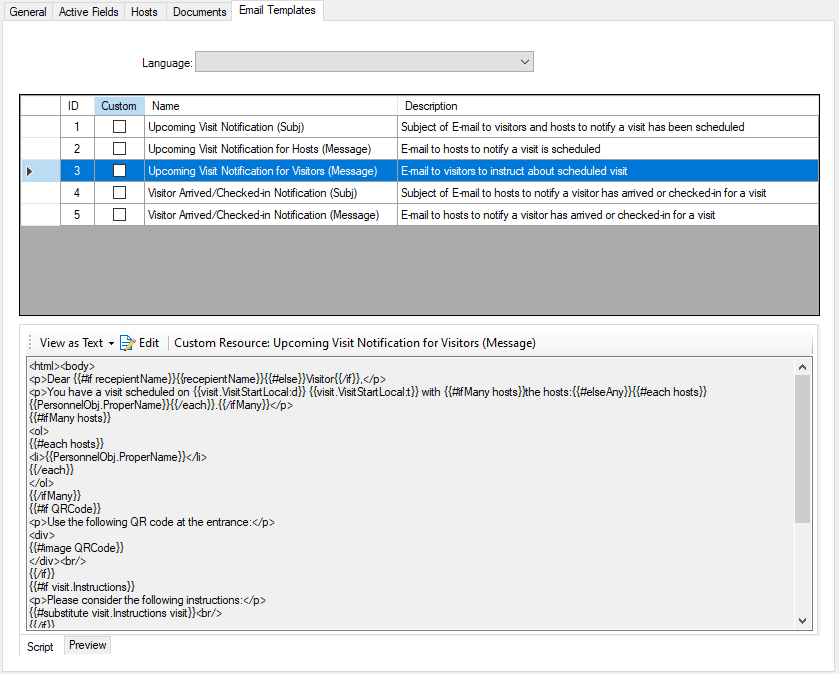Click the script scrollbar down arrow
The image size is (839, 674).
pos(802,621)
